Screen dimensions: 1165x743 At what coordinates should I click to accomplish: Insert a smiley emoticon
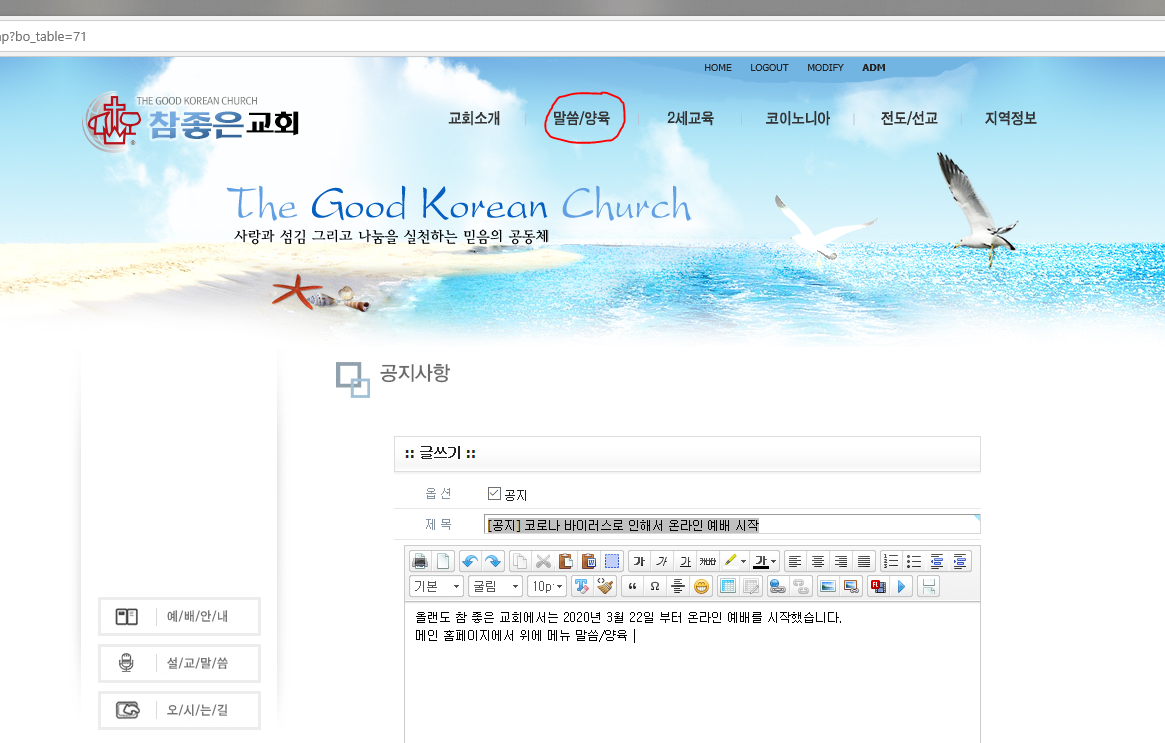(x=701, y=586)
